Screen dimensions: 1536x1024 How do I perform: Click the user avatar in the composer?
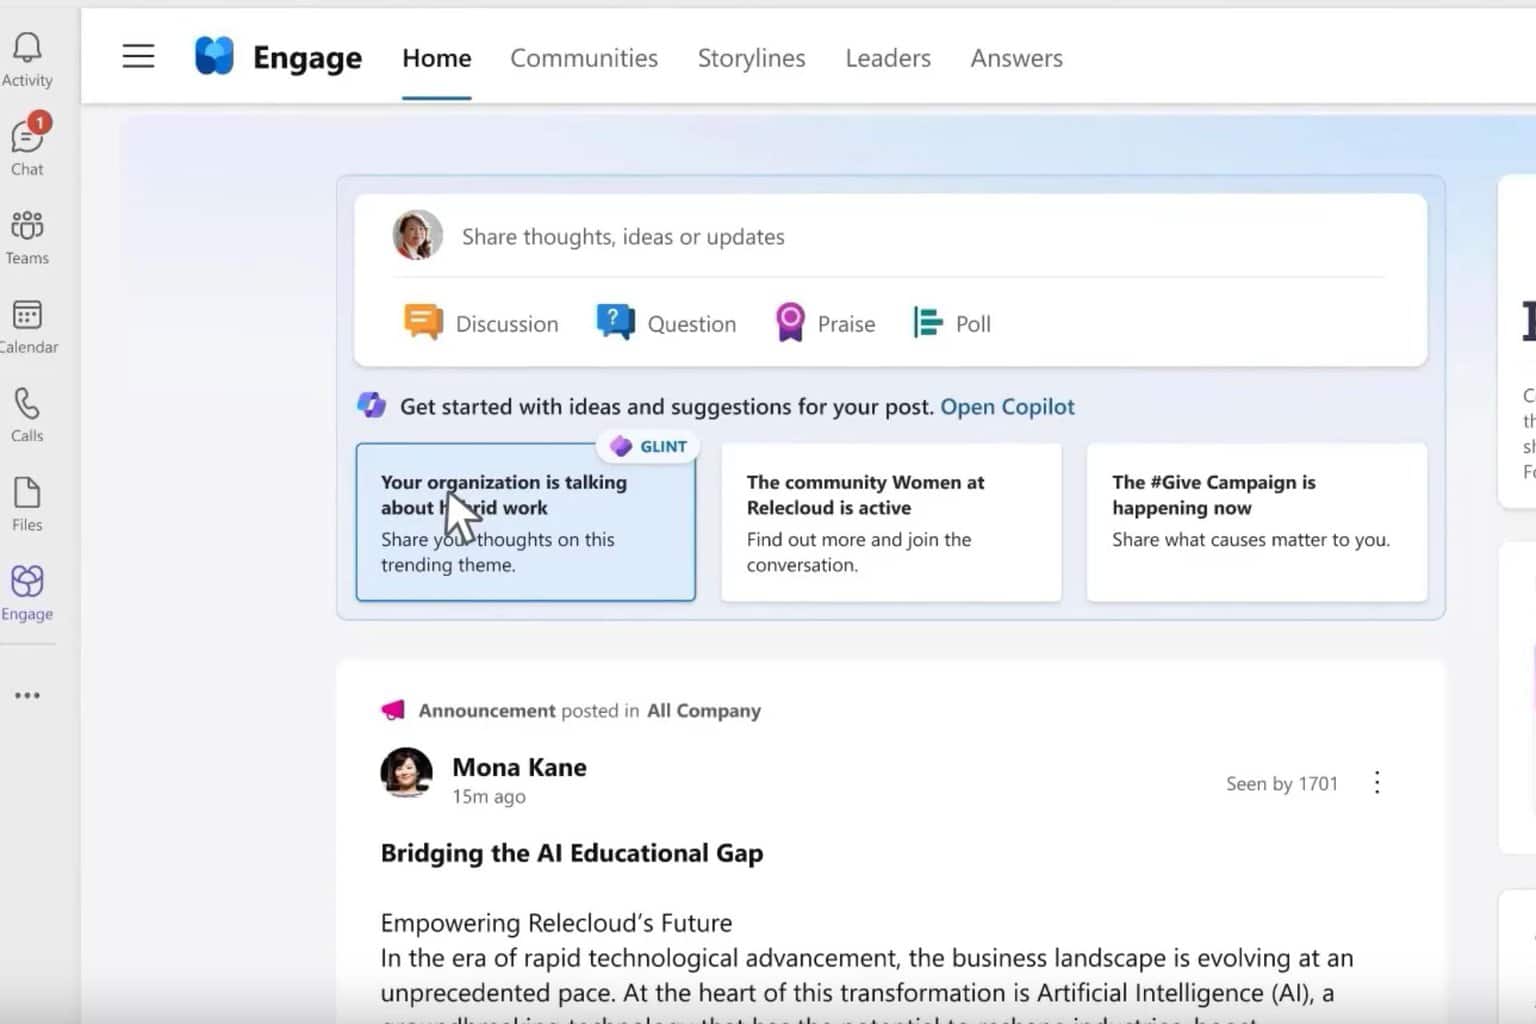point(417,235)
